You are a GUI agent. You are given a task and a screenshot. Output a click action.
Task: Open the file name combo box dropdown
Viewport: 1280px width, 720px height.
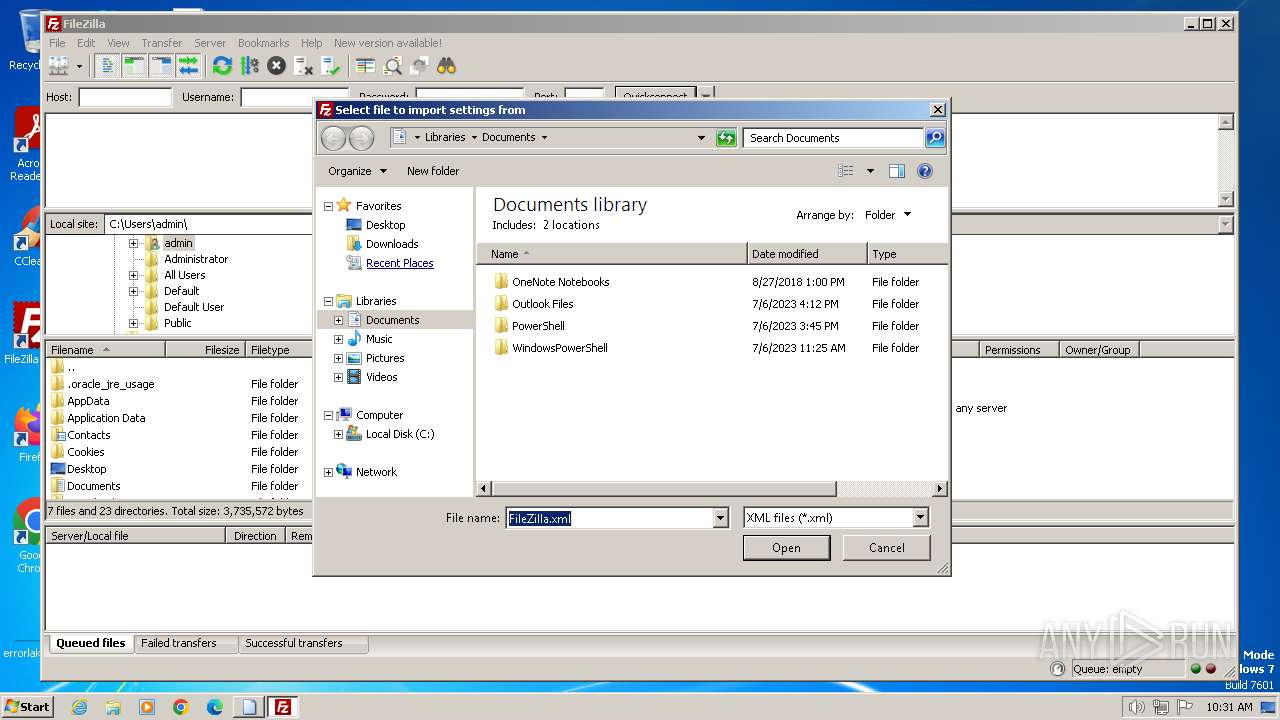click(x=720, y=518)
